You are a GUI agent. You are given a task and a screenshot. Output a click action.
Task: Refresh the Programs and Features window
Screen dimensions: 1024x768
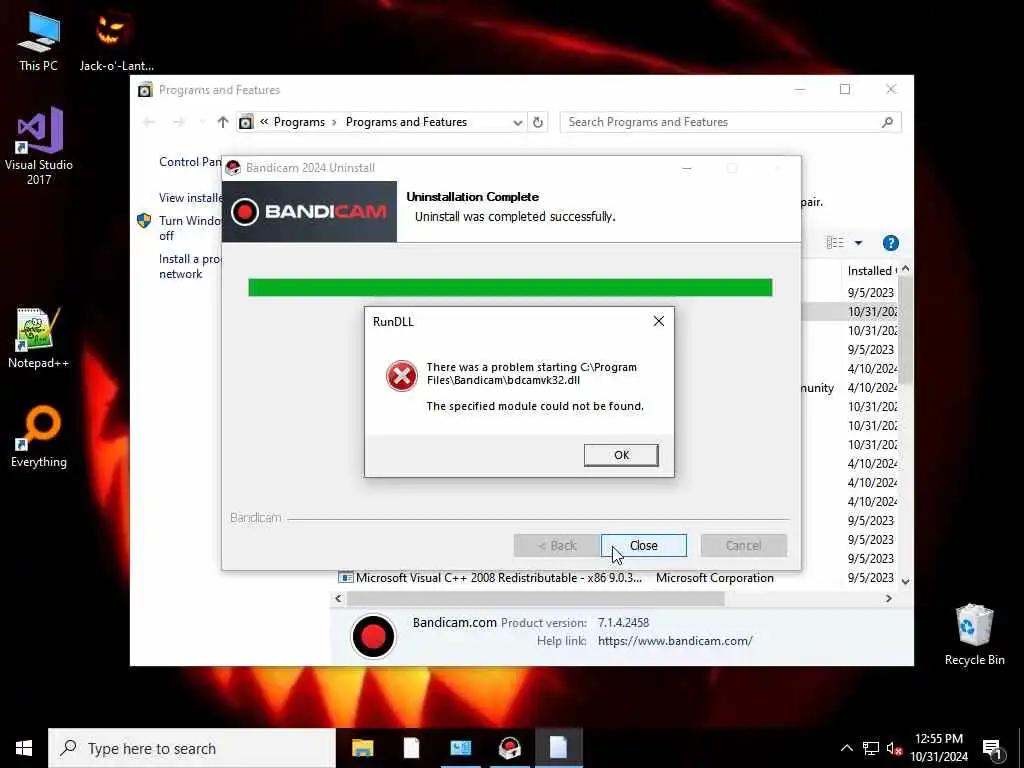pyautogui.click(x=537, y=122)
